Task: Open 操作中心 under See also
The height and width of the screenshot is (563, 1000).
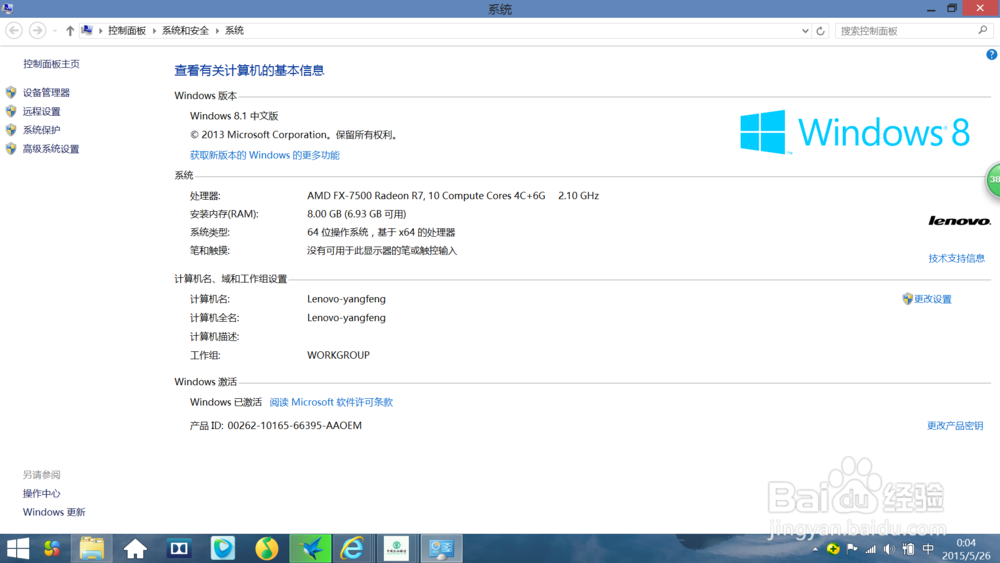Action: [41, 494]
